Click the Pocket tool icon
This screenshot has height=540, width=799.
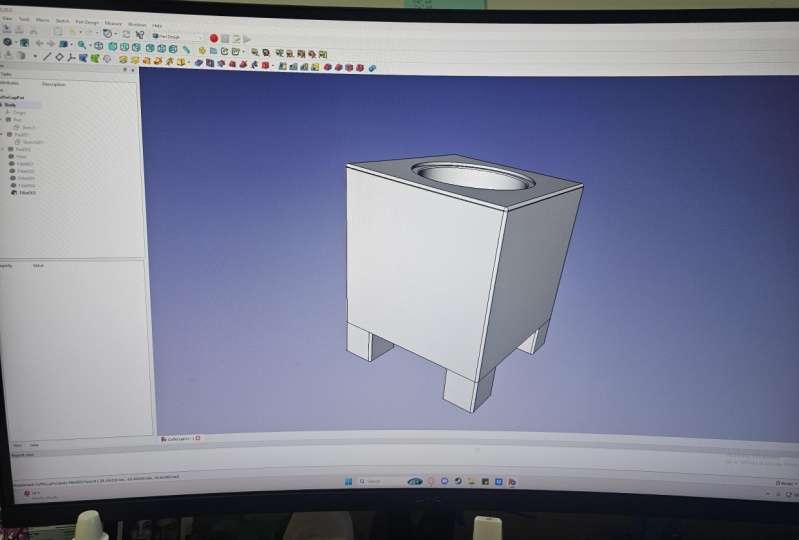click(x=199, y=63)
